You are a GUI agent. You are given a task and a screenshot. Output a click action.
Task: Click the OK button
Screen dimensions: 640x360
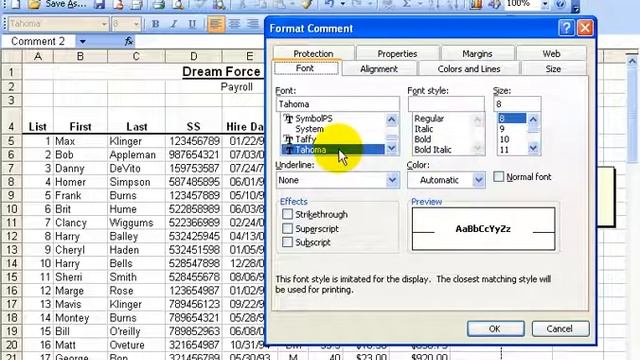tap(495, 329)
